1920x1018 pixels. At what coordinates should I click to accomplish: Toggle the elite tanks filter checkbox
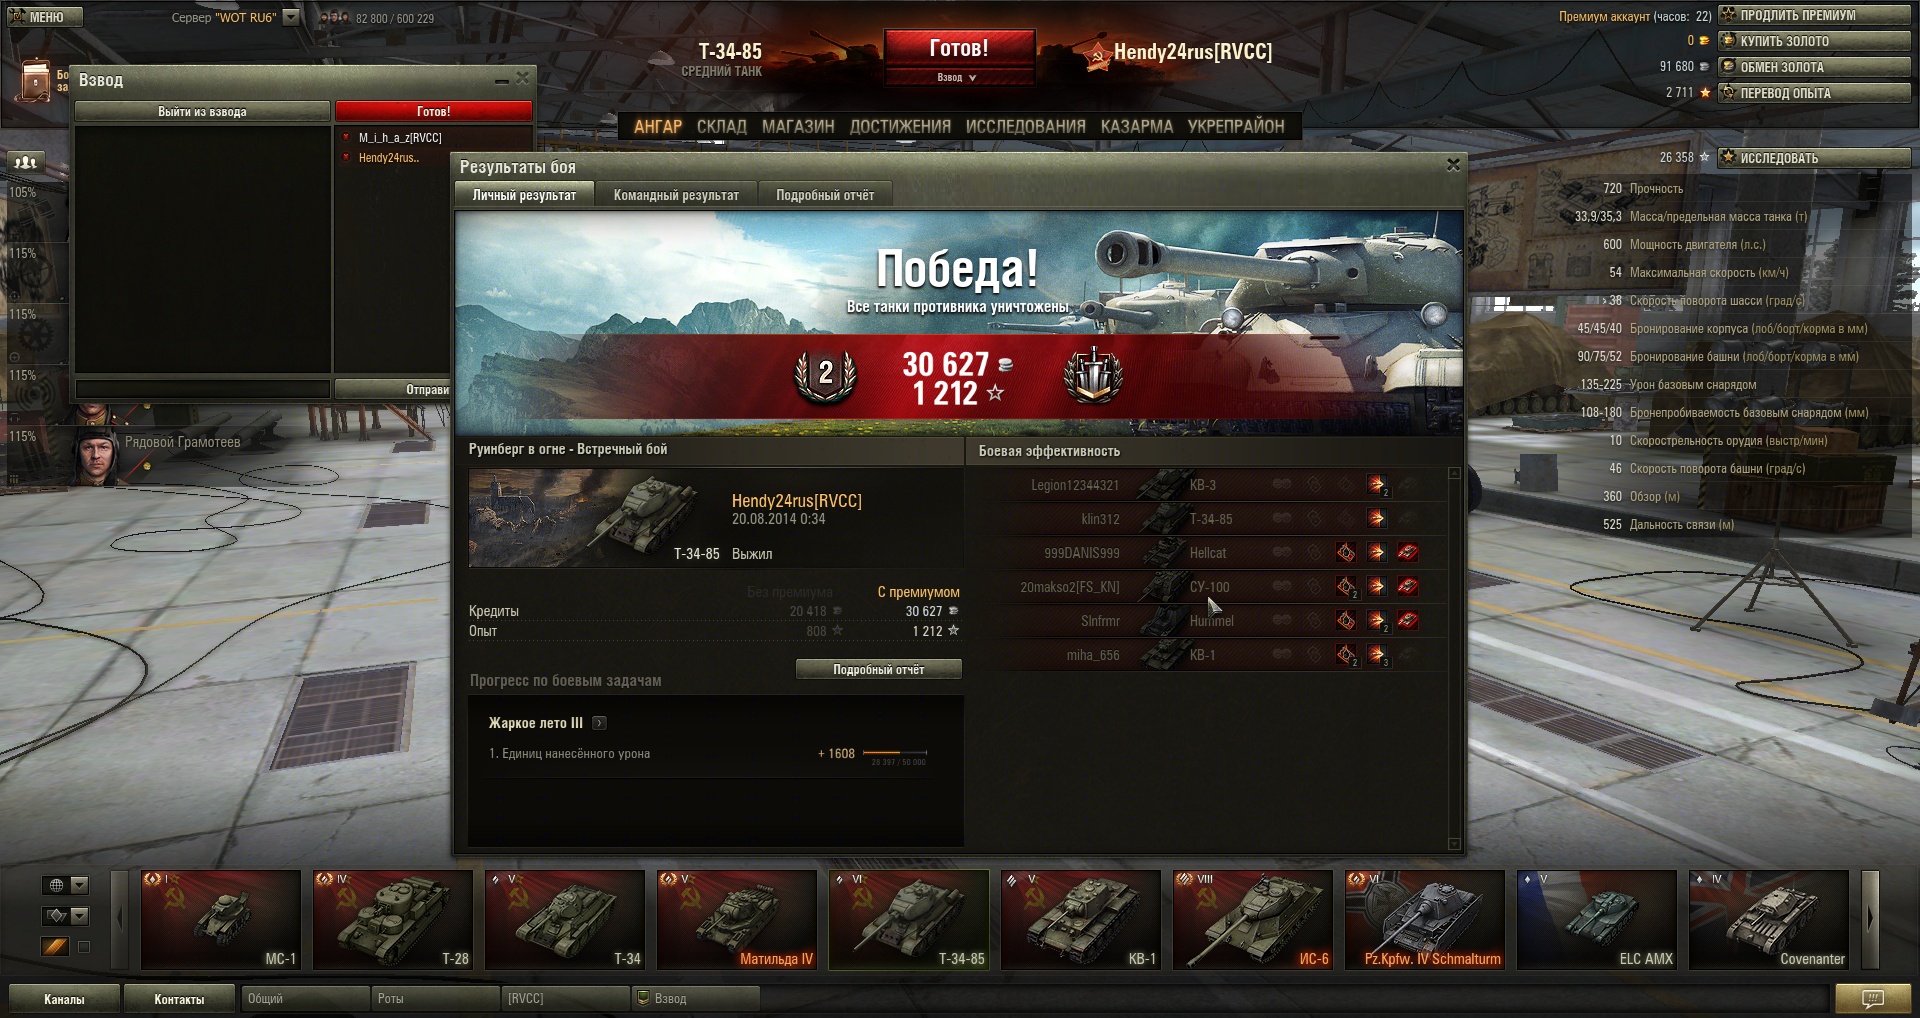click(84, 947)
